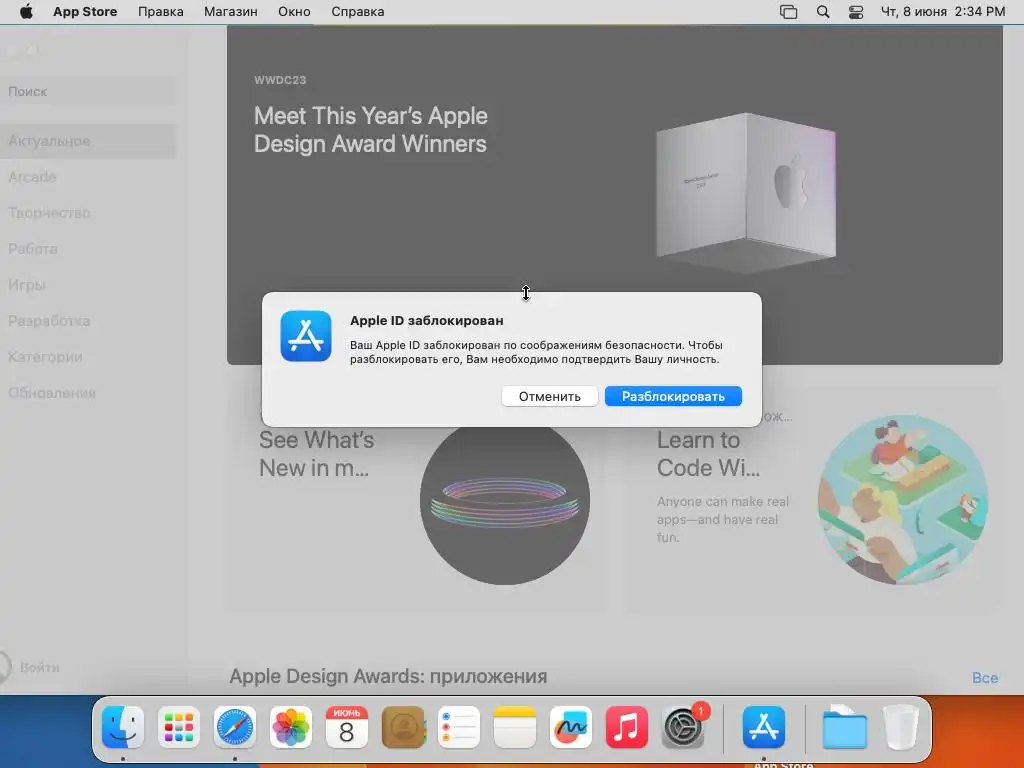Click the account avatar beside Войти
Screen dimensions: 1024x768
(x=4, y=667)
